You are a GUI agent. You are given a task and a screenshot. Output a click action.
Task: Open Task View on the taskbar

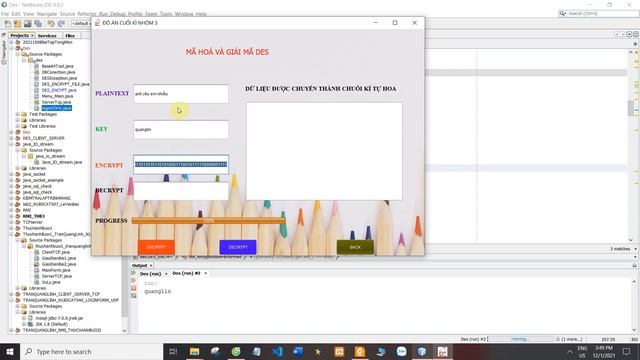pos(173,351)
